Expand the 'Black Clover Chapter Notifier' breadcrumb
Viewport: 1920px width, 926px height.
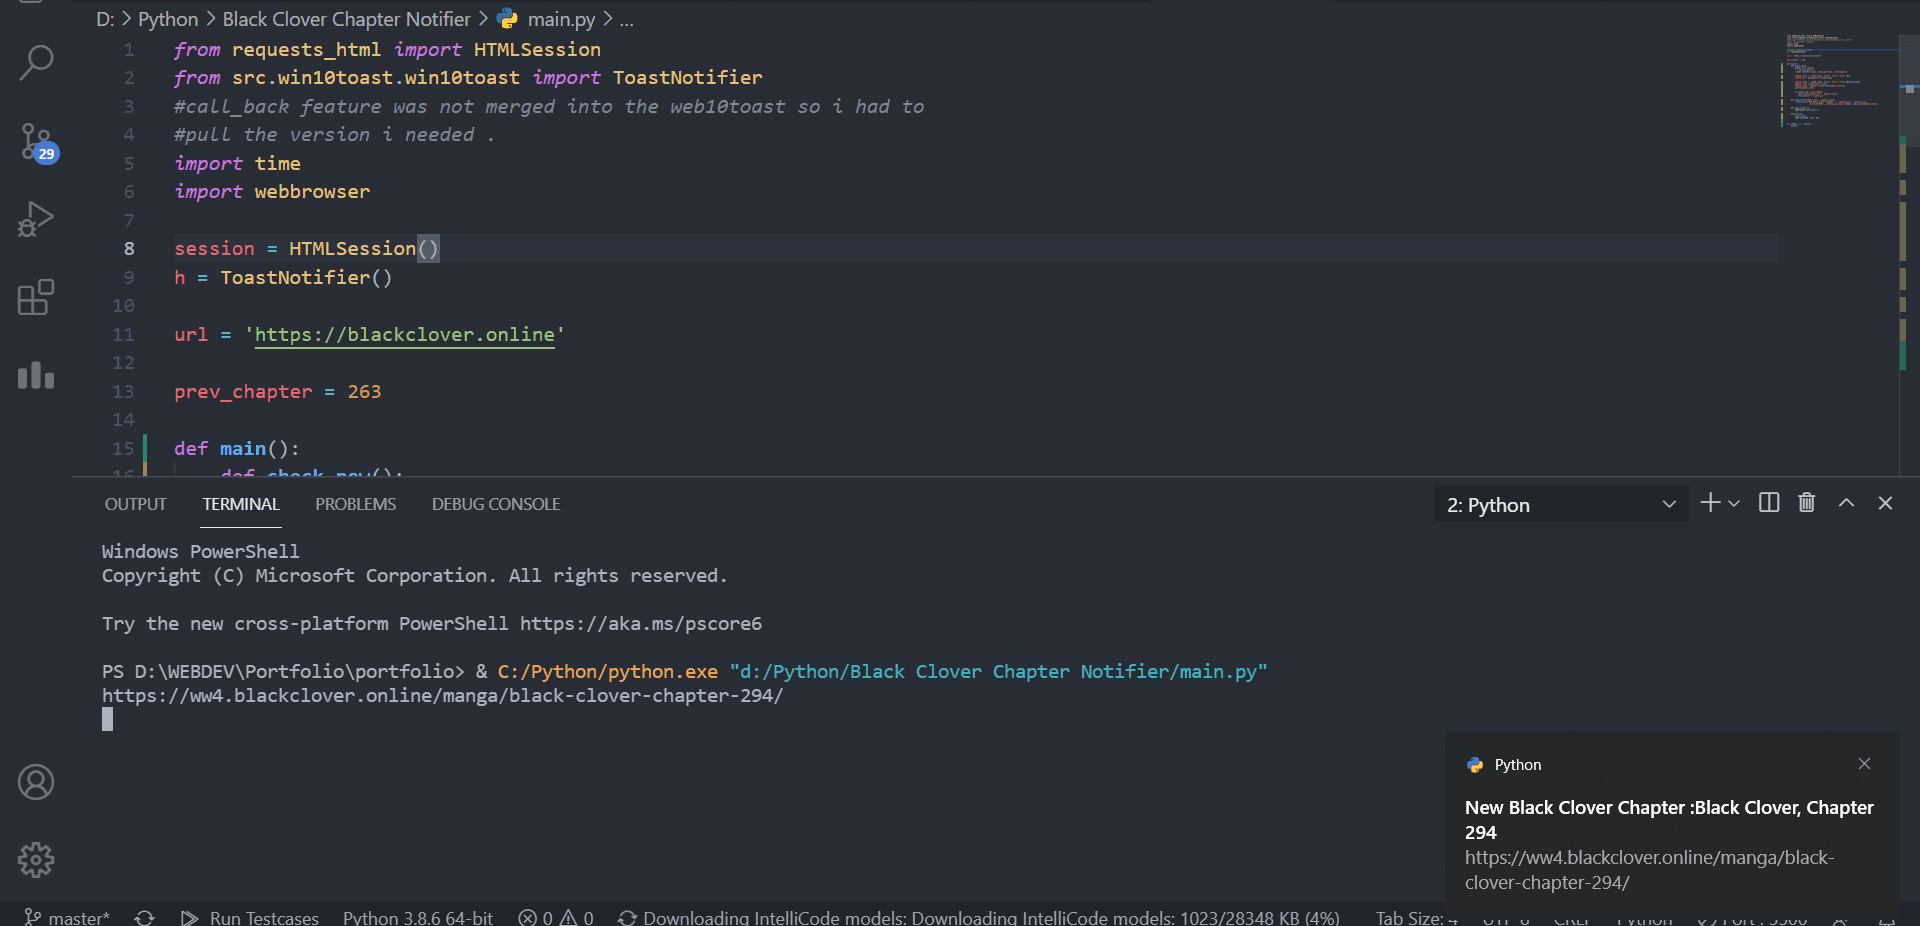click(346, 19)
